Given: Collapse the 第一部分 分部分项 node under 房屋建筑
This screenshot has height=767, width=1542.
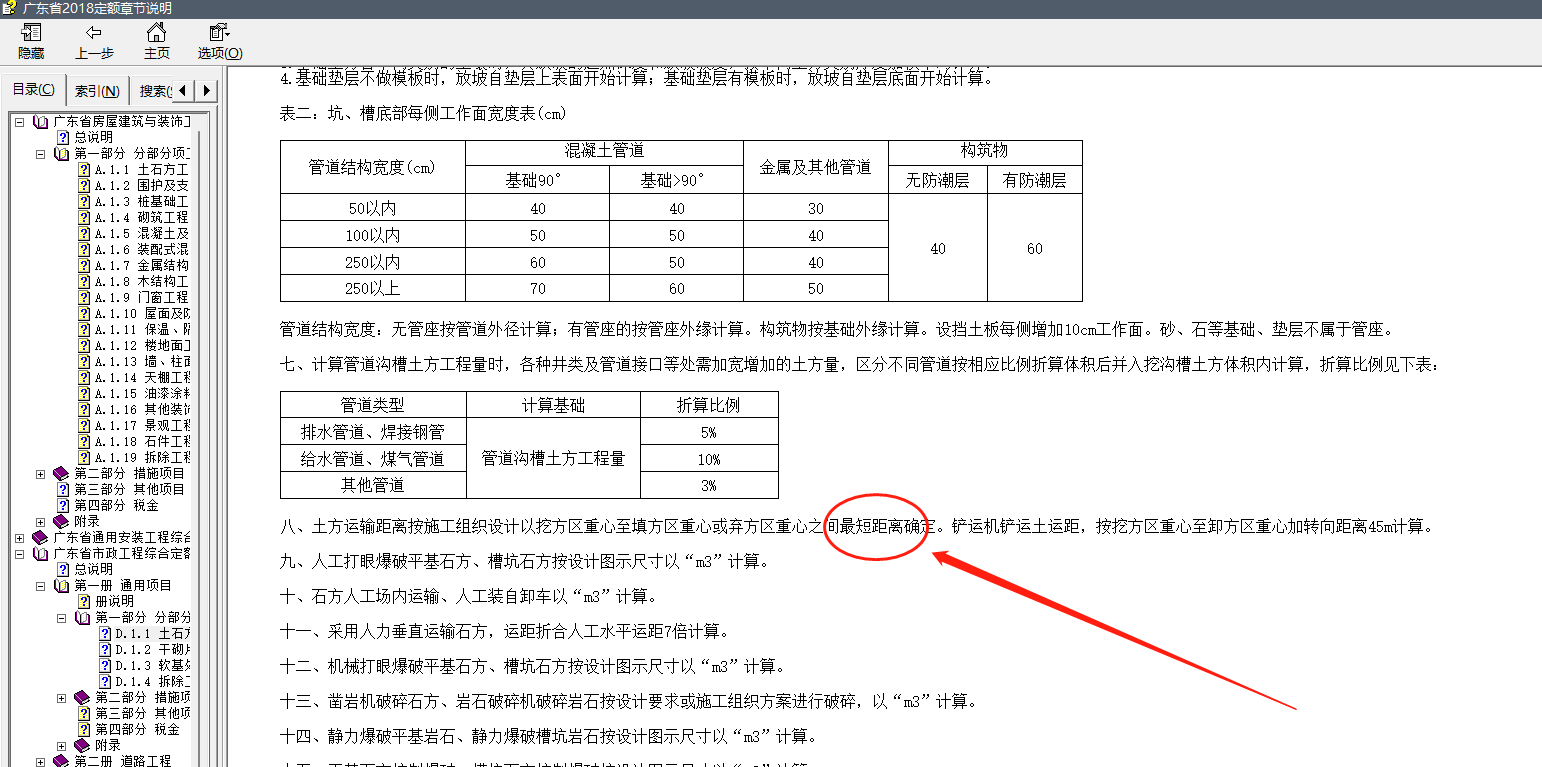Looking at the screenshot, I should (x=40, y=153).
